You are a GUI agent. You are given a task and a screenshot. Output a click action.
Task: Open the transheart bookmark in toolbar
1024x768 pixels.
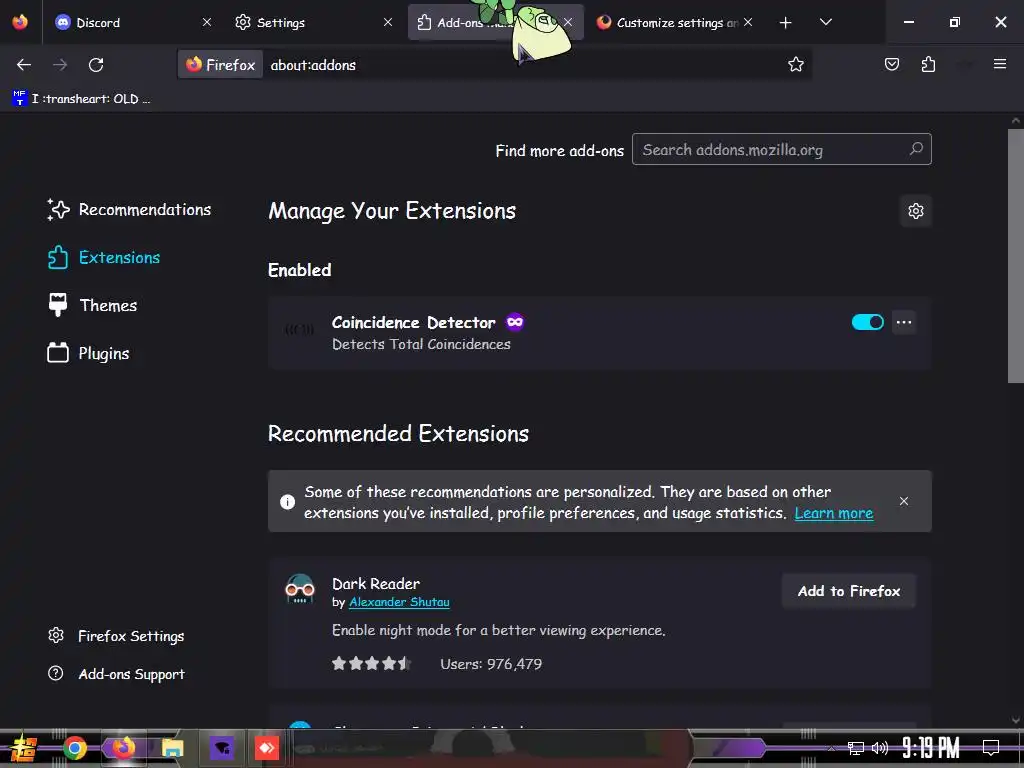pyautogui.click(x=82, y=99)
